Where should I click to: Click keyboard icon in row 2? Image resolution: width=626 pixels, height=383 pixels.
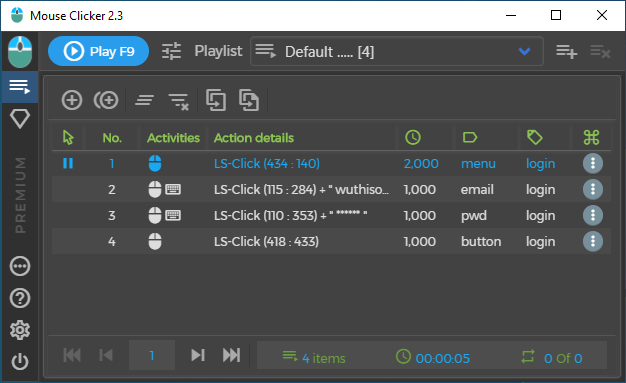173,189
